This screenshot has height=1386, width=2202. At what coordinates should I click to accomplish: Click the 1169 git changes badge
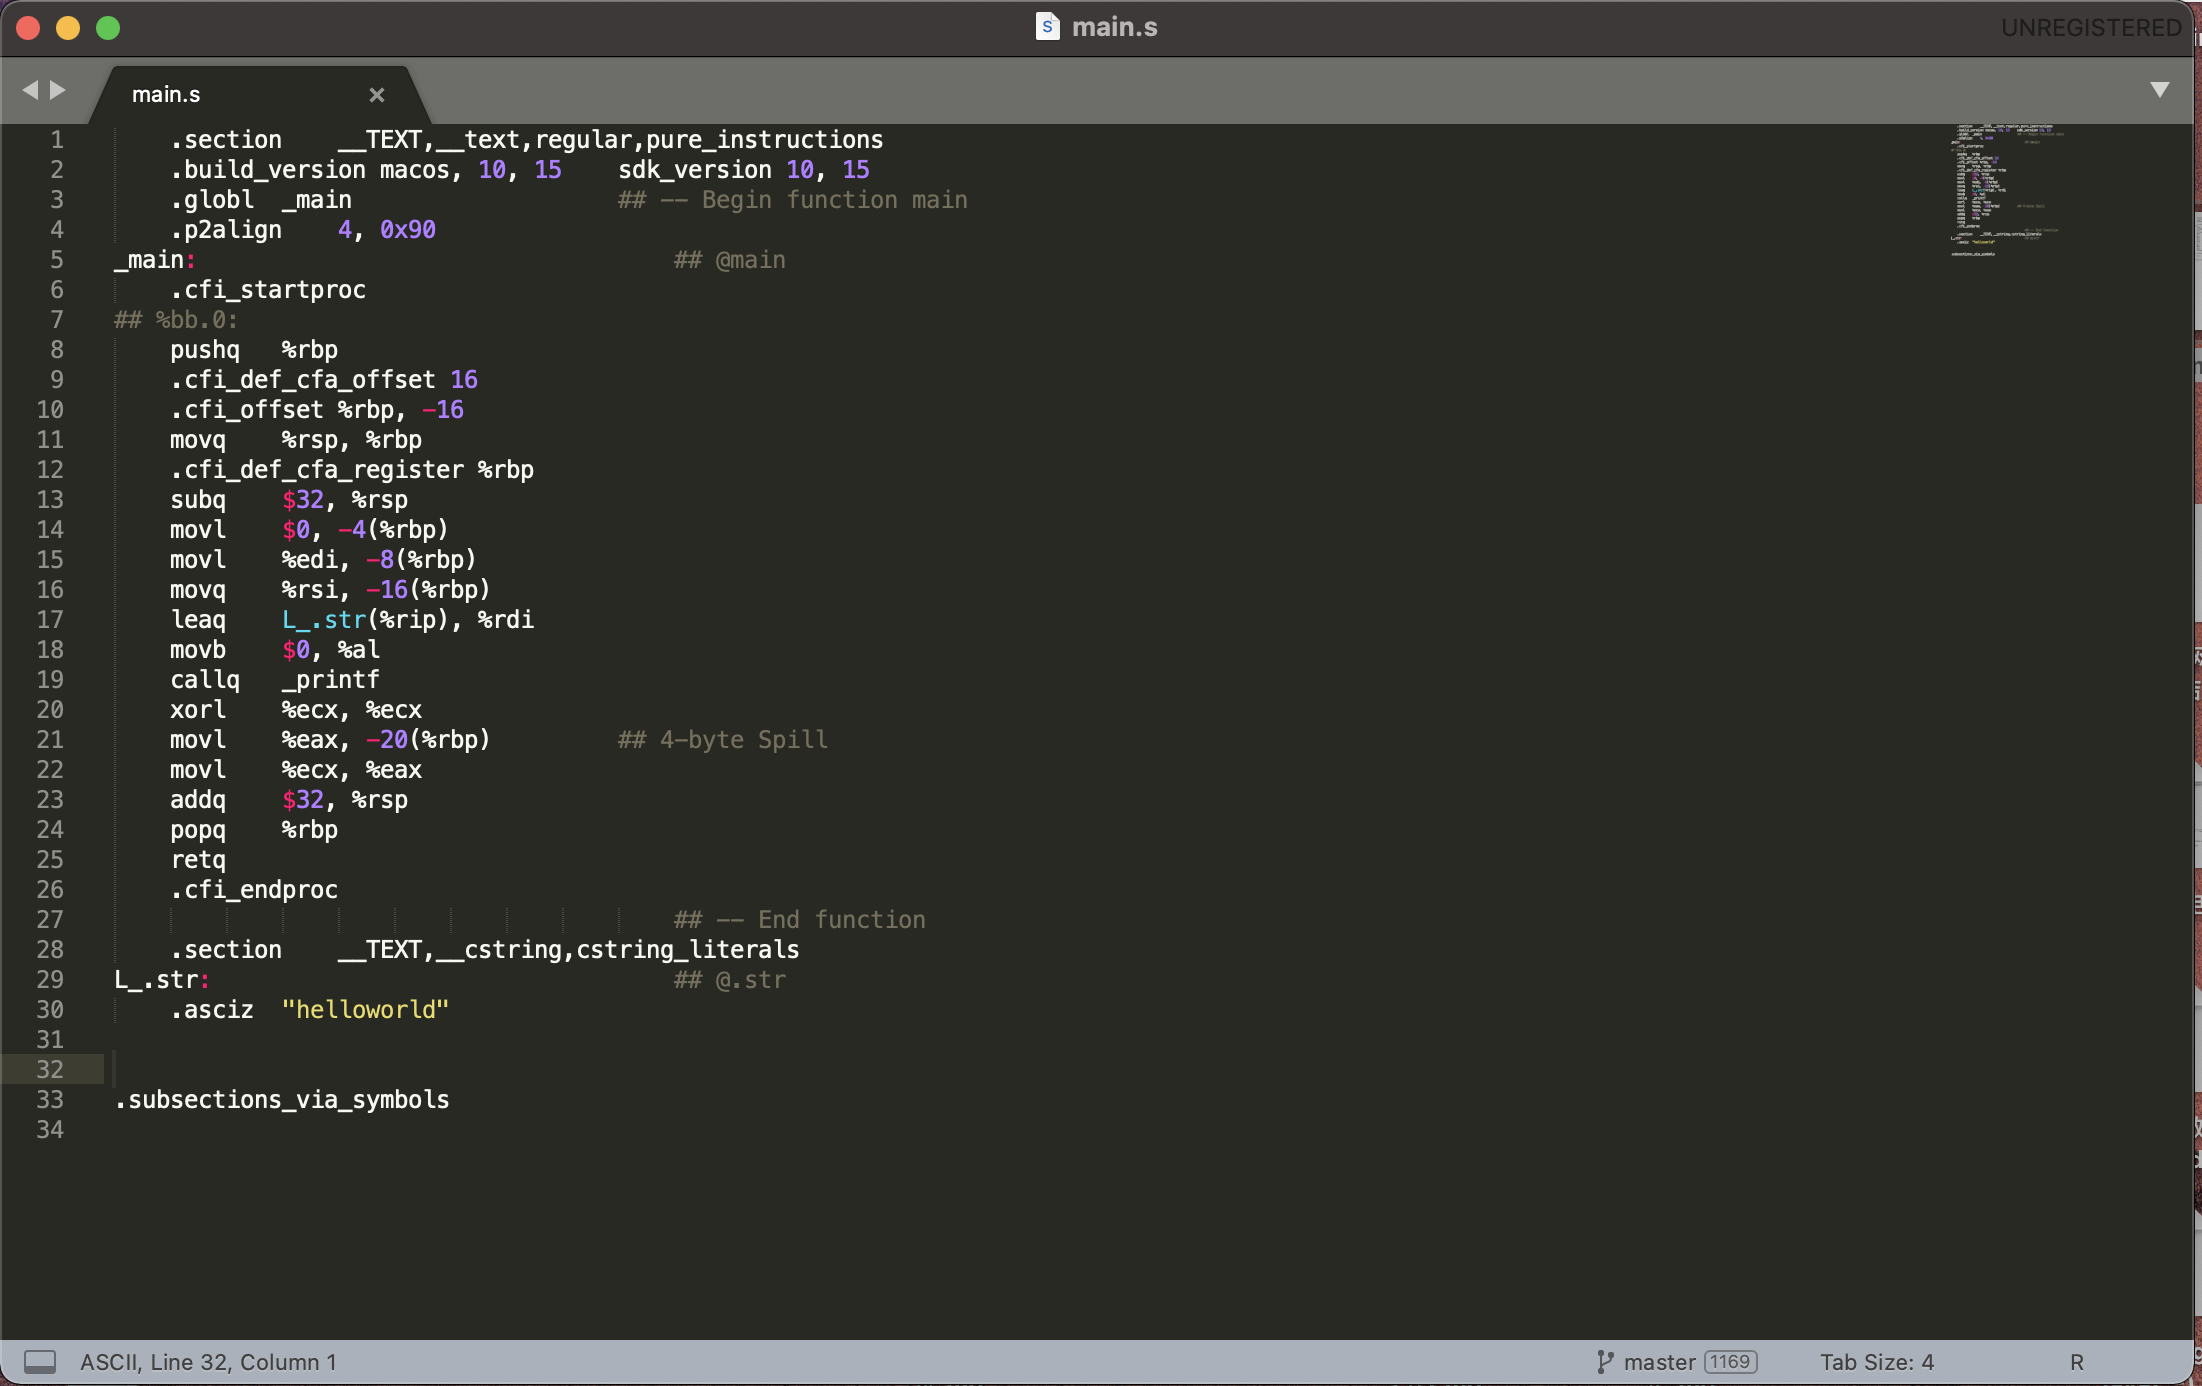[x=1730, y=1362]
